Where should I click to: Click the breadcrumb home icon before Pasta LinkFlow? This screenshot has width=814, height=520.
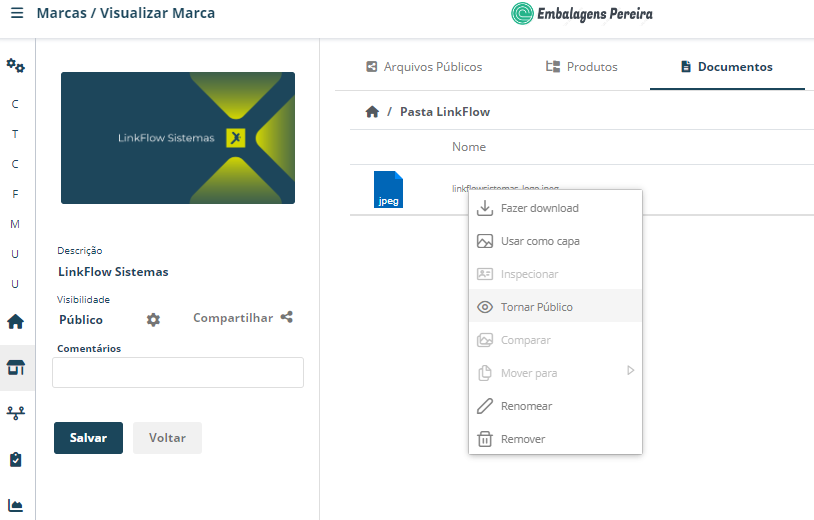pyautogui.click(x=372, y=112)
